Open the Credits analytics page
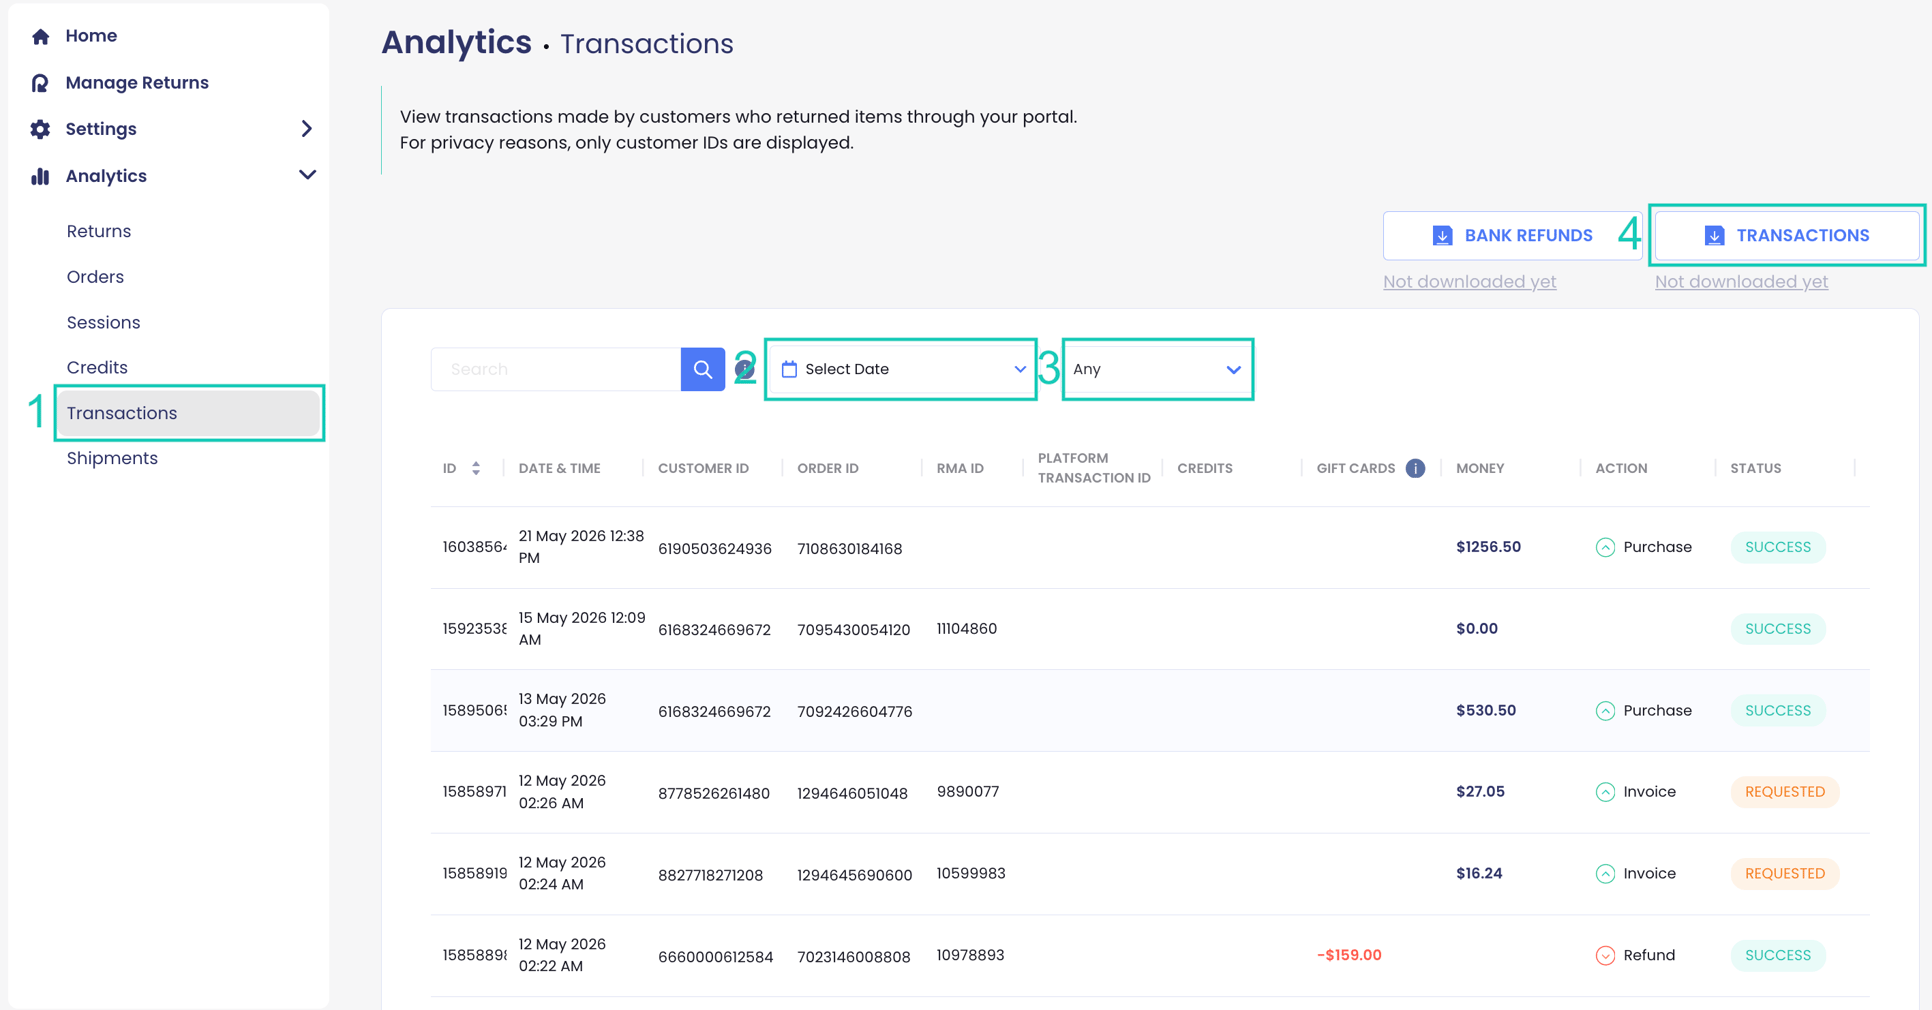Image resolution: width=1932 pixels, height=1010 pixels. point(97,368)
